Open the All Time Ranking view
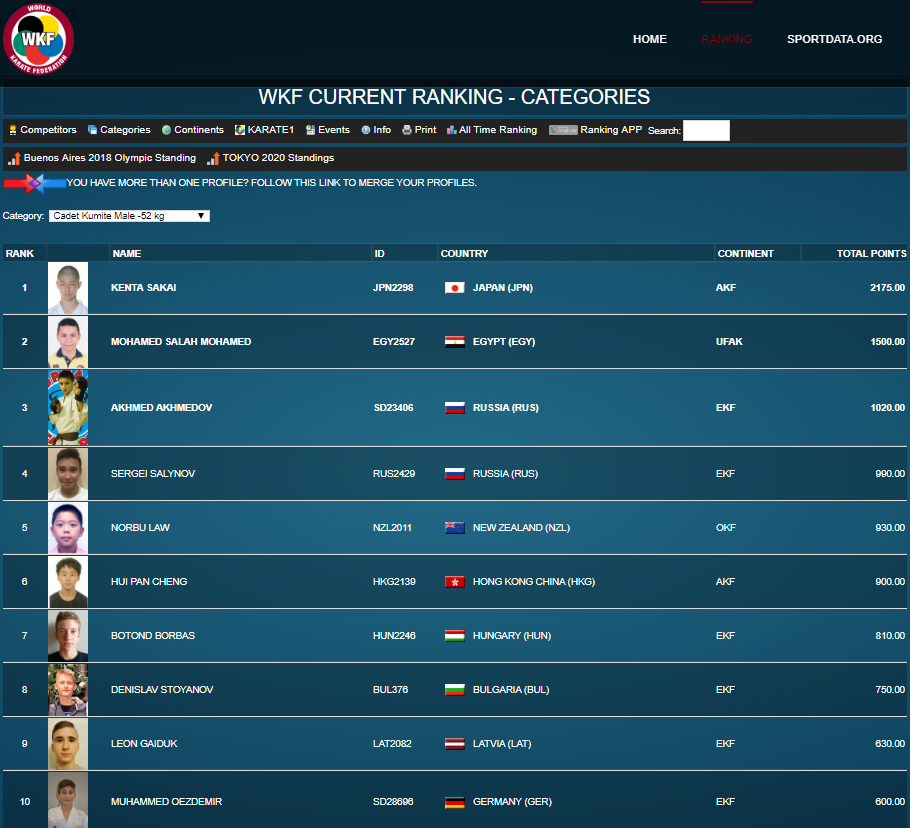Screen dimensions: 910x828 pyautogui.click(x=491, y=129)
